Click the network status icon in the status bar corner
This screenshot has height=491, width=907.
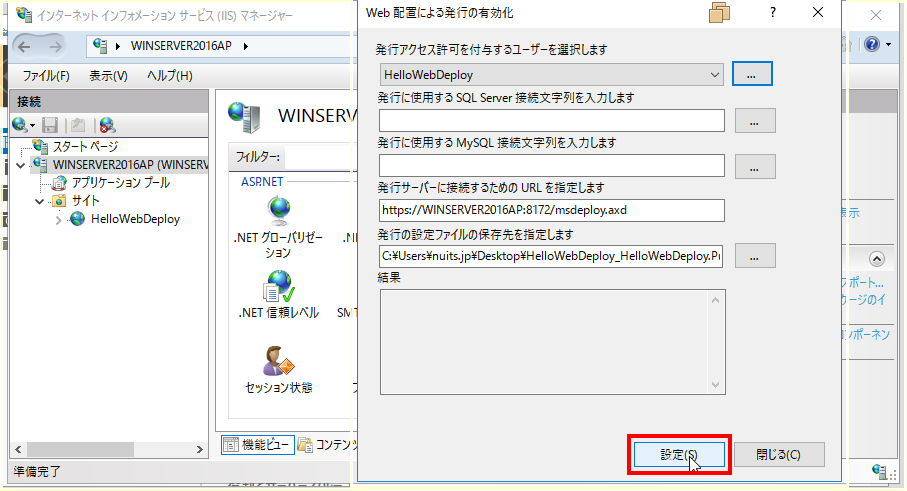tap(879, 471)
